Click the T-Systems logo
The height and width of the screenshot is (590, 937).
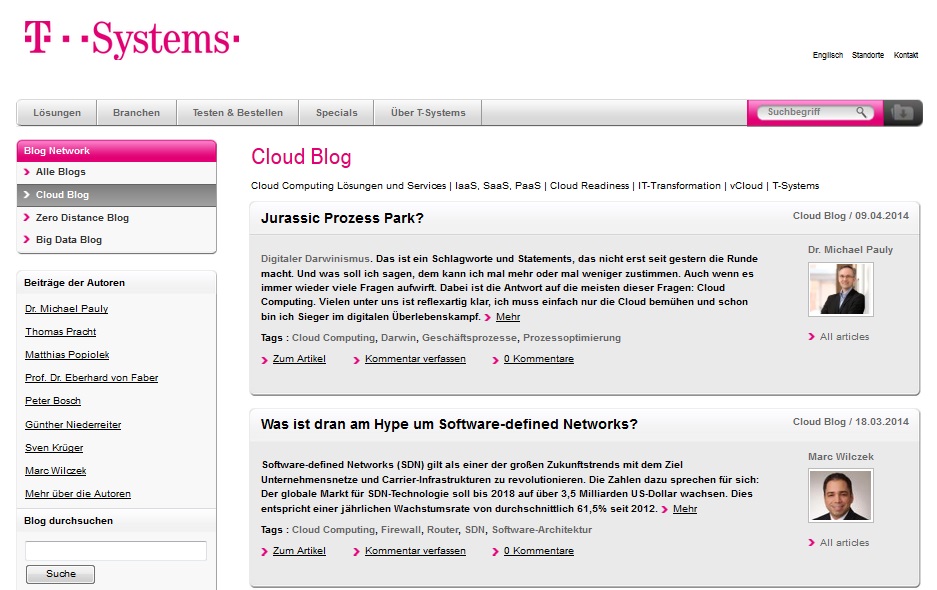[x=131, y=40]
